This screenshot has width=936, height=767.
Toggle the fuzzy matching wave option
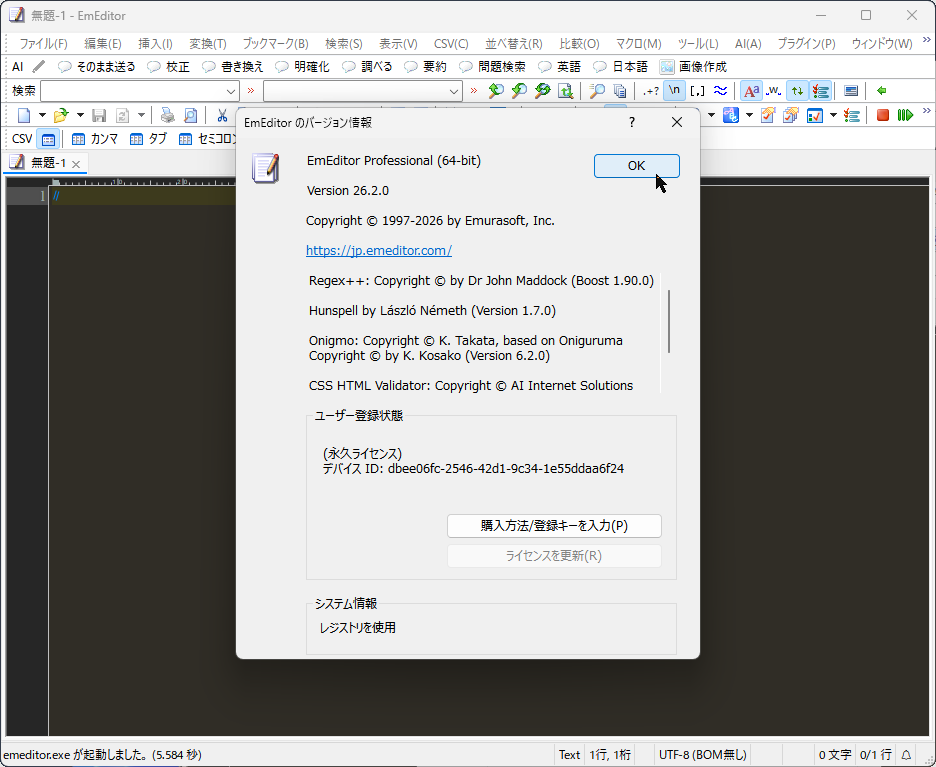tap(721, 91)
